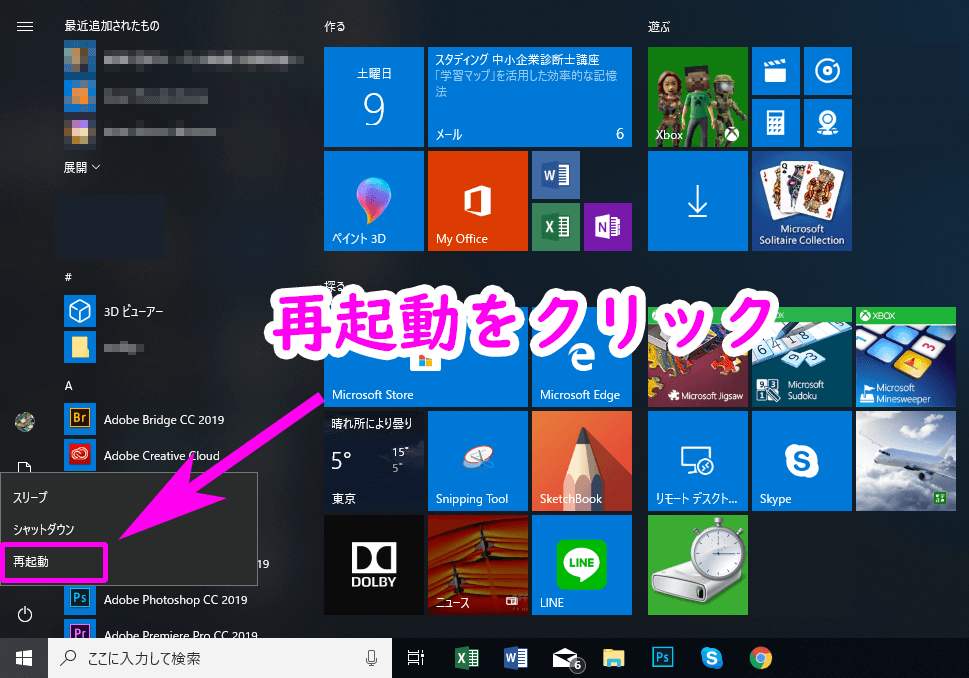
Task: Open the disk stopwatch benchmark tile
Action: (x=698, y=565)
